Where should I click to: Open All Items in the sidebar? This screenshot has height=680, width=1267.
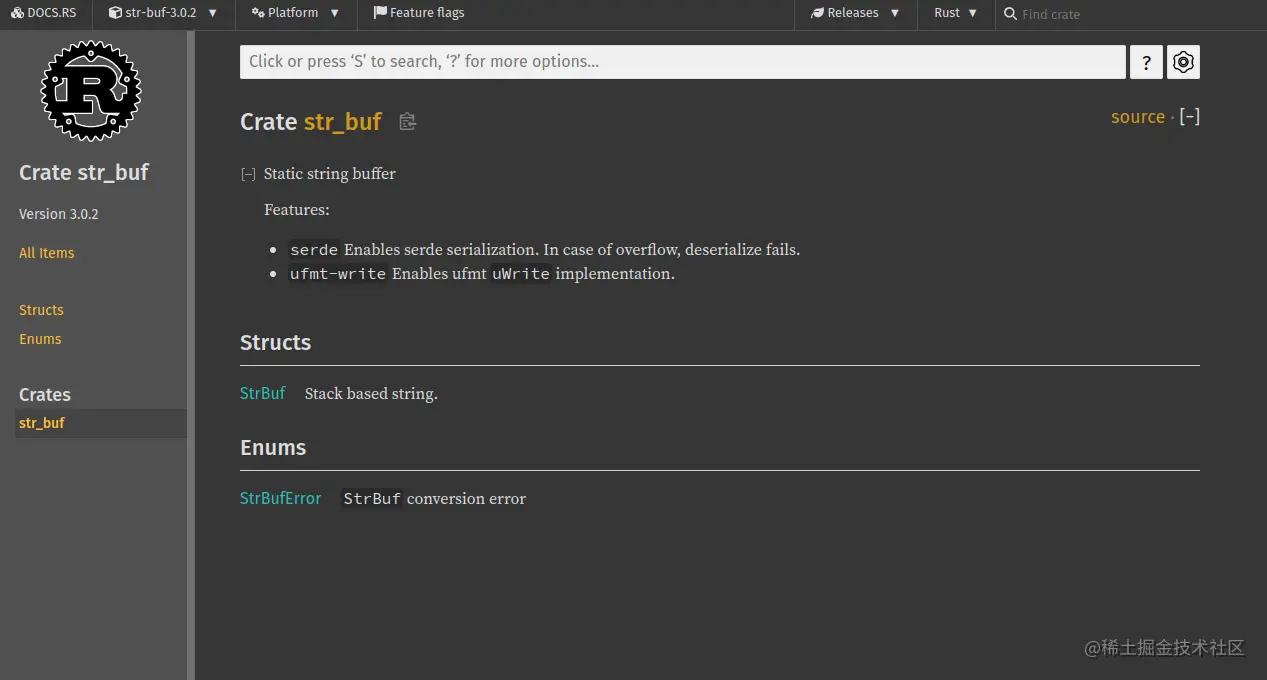click(47, 253)
